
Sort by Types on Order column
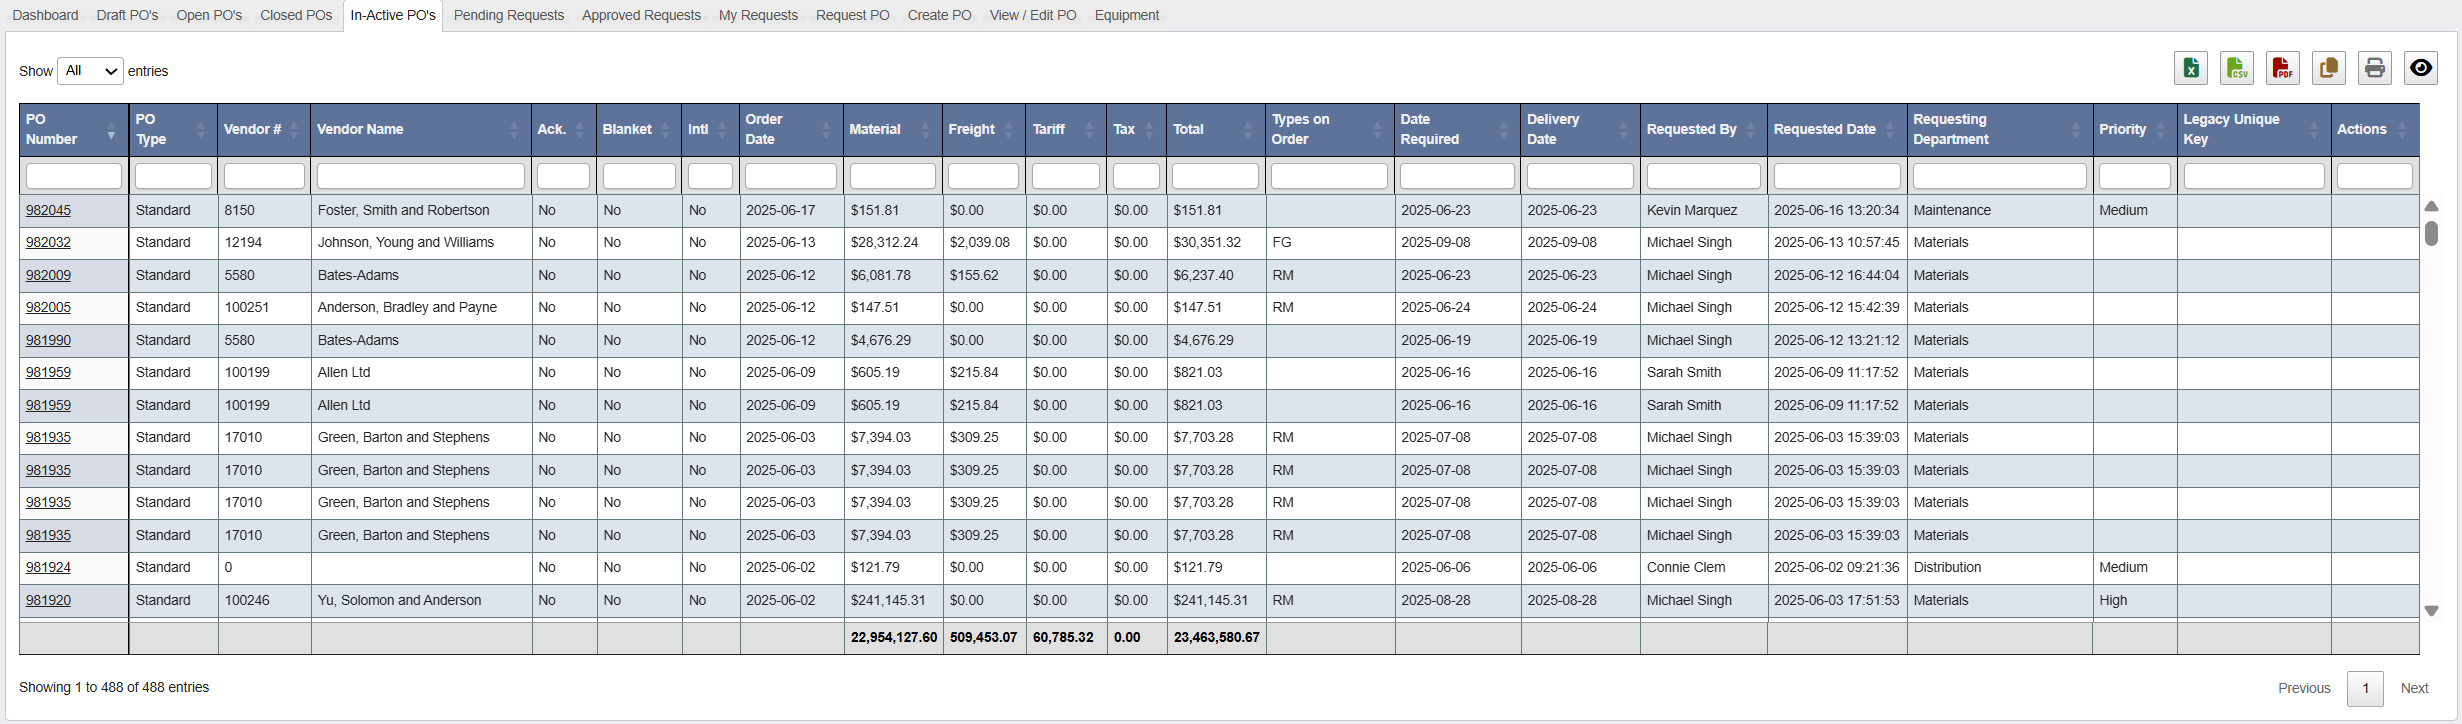point(1330,129)
